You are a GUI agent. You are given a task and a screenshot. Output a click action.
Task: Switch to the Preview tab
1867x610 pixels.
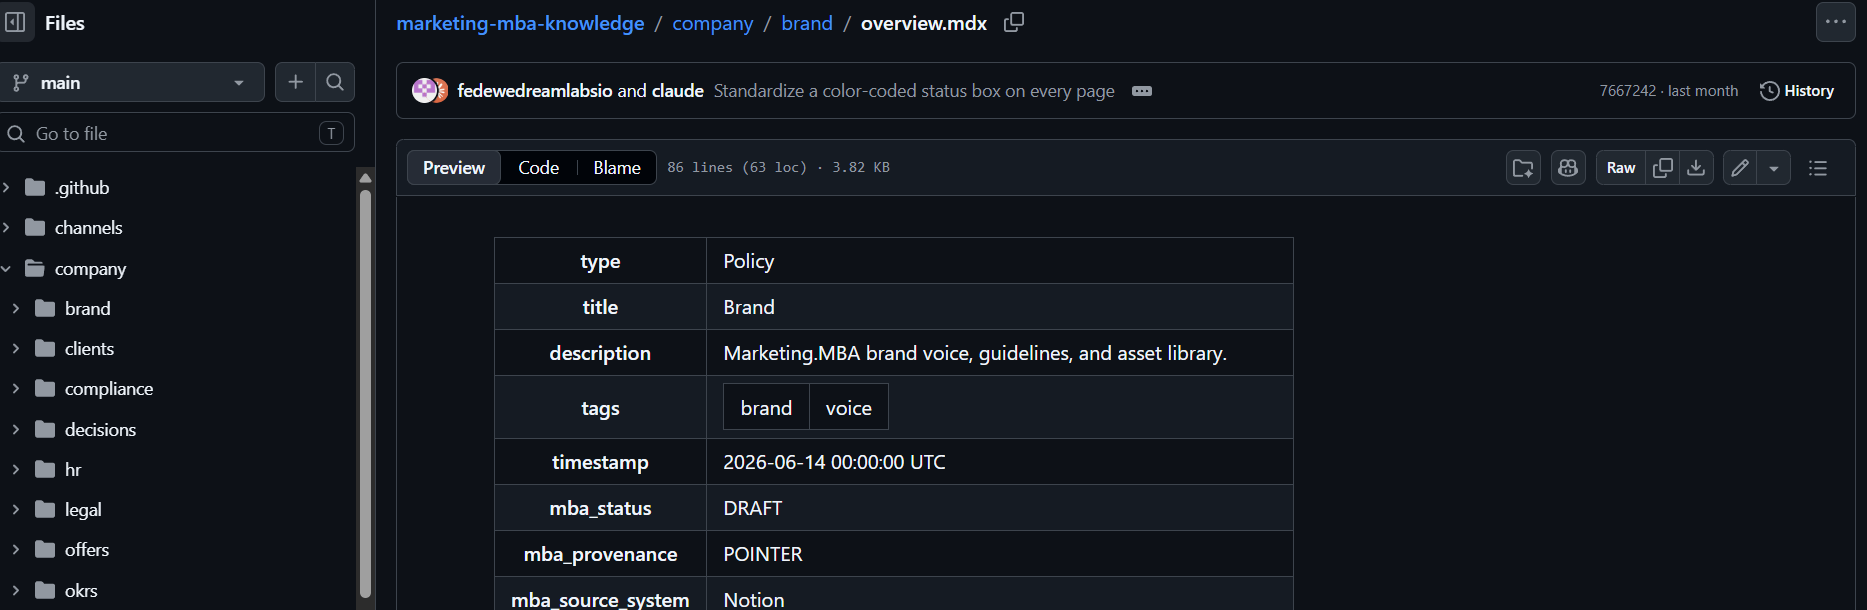point(454,168)
